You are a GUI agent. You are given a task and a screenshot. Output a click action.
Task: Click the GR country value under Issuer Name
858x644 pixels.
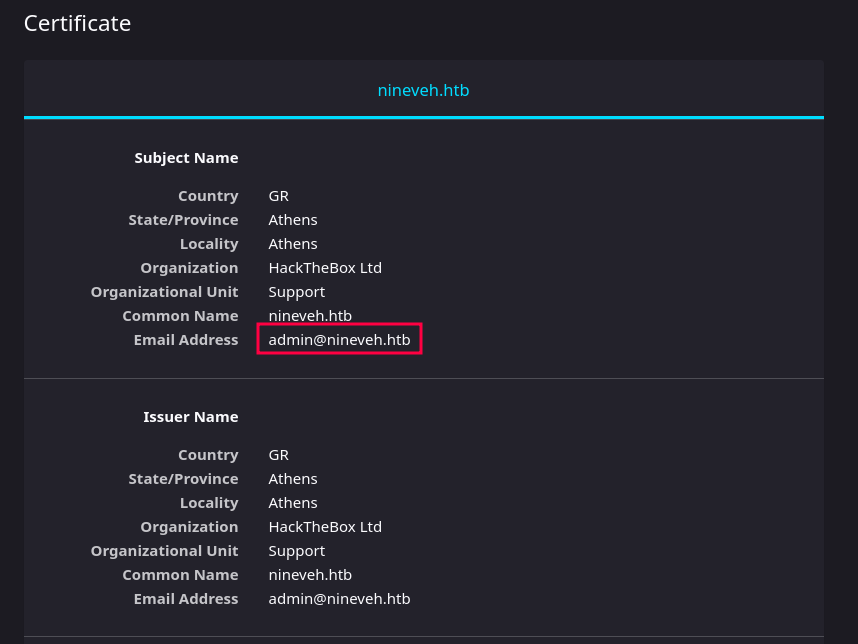[x=279, y=455]
